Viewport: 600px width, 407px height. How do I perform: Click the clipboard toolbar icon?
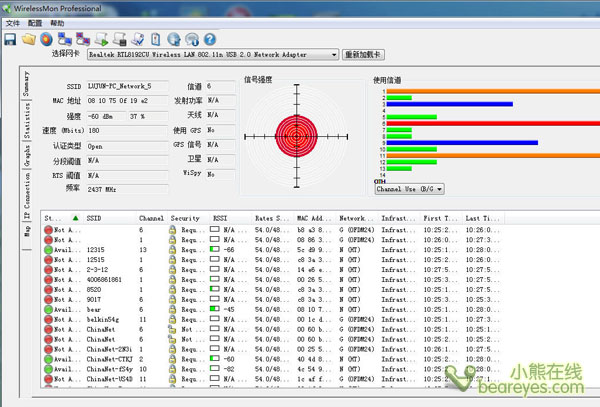point(155,39)
